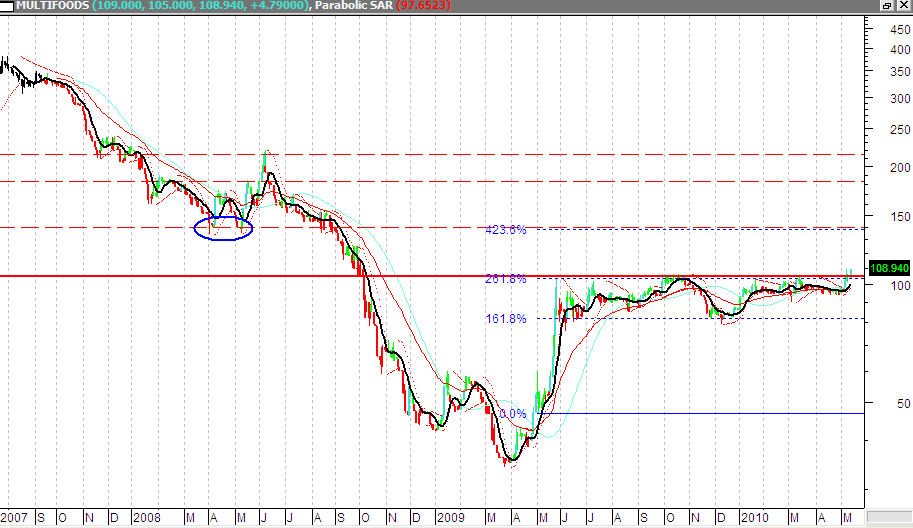This screenshot has width=913, height=528.
Task: Select the blue ellipse annotation
Action: (x=223, y=228)
